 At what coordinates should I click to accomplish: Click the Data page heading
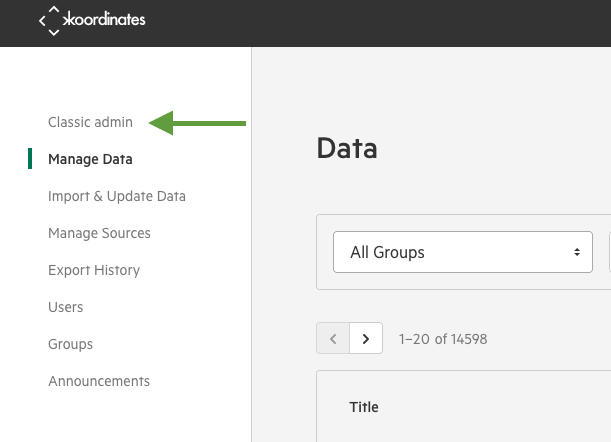[x=347, y=149]
